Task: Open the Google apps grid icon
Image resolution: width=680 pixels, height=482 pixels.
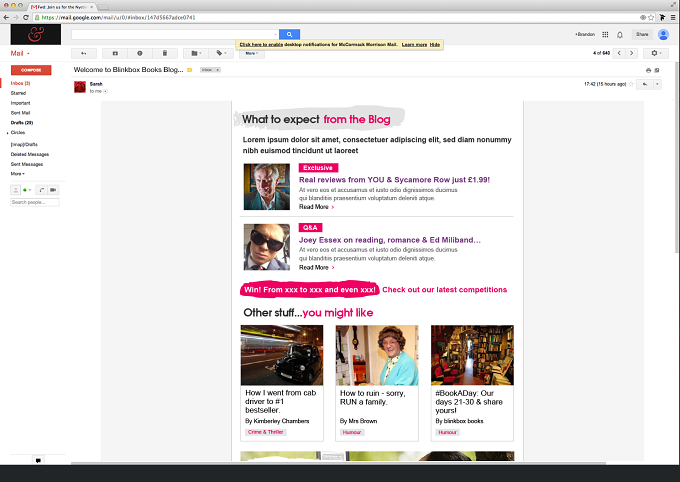Action: pos(605,34)
